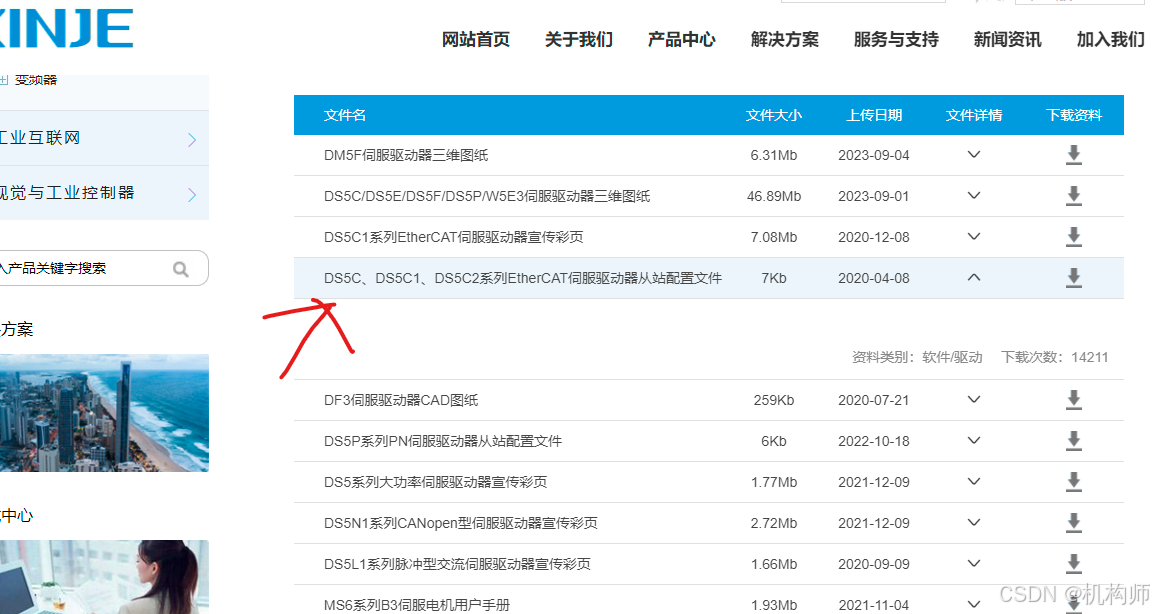Image resolution: width=1154 pixels, height=614 pixels.
Task: Open the coastal city solutions thumbnail
Action: point(104,413)
